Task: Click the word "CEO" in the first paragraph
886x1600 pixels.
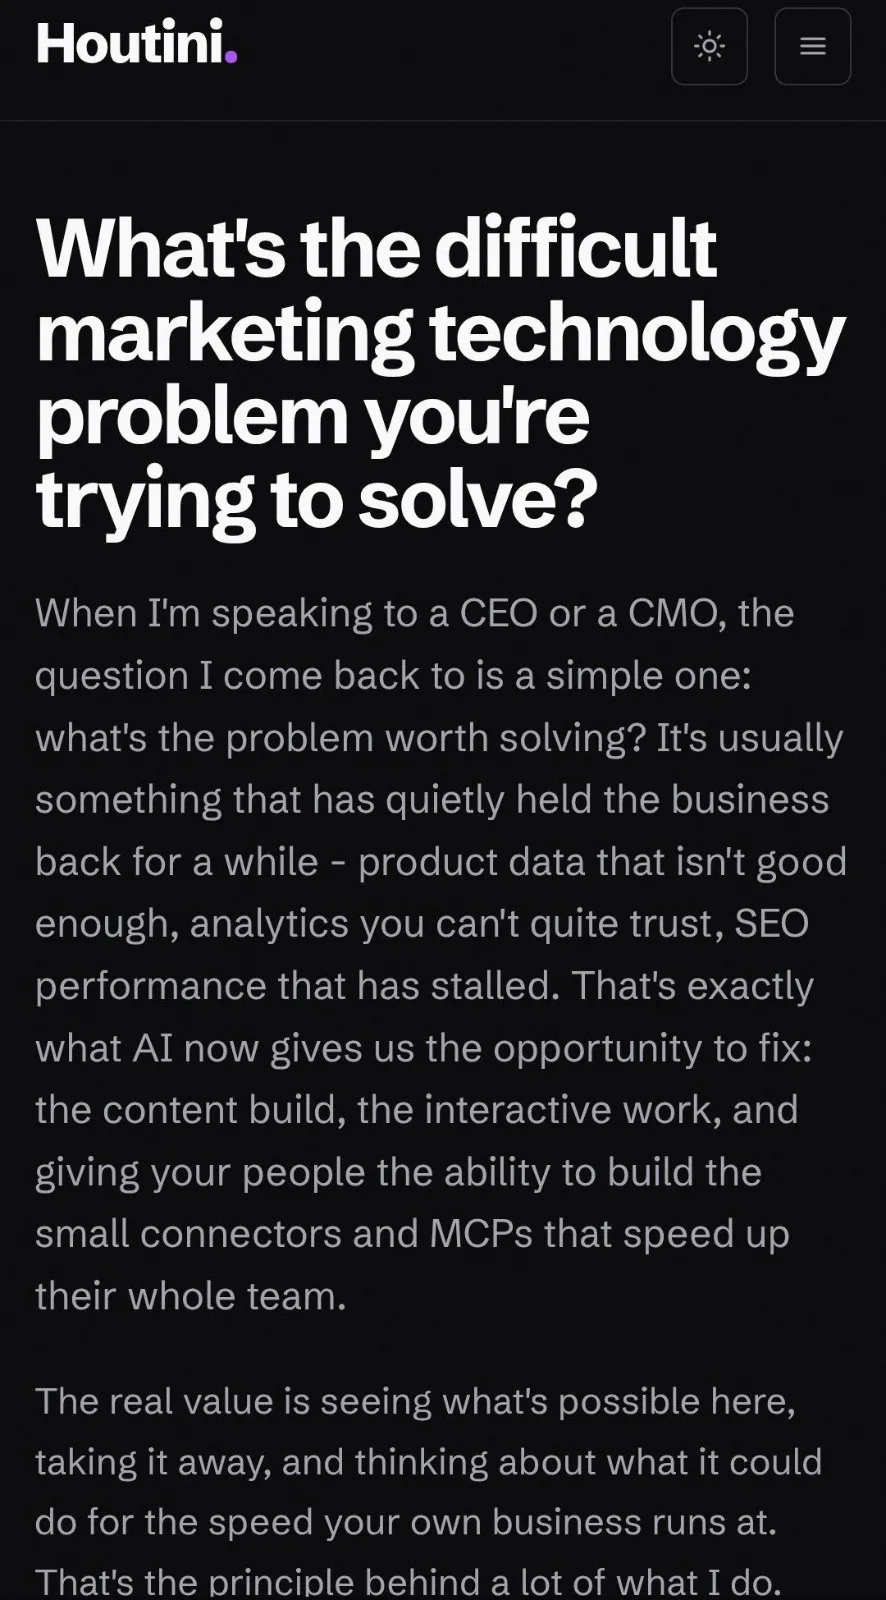Action: point(498,612)
